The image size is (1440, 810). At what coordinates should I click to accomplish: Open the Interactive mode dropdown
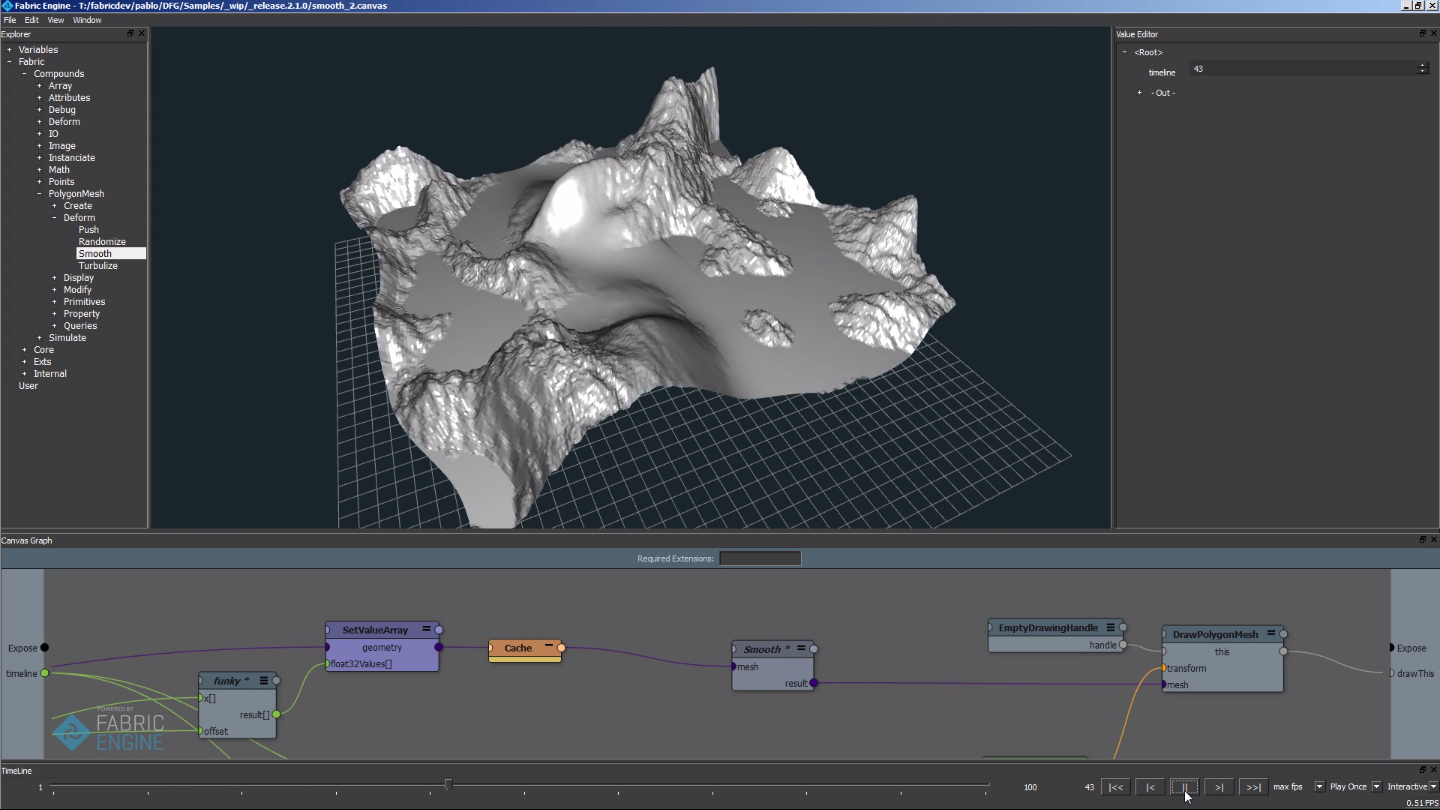(x=1433, y=786)
